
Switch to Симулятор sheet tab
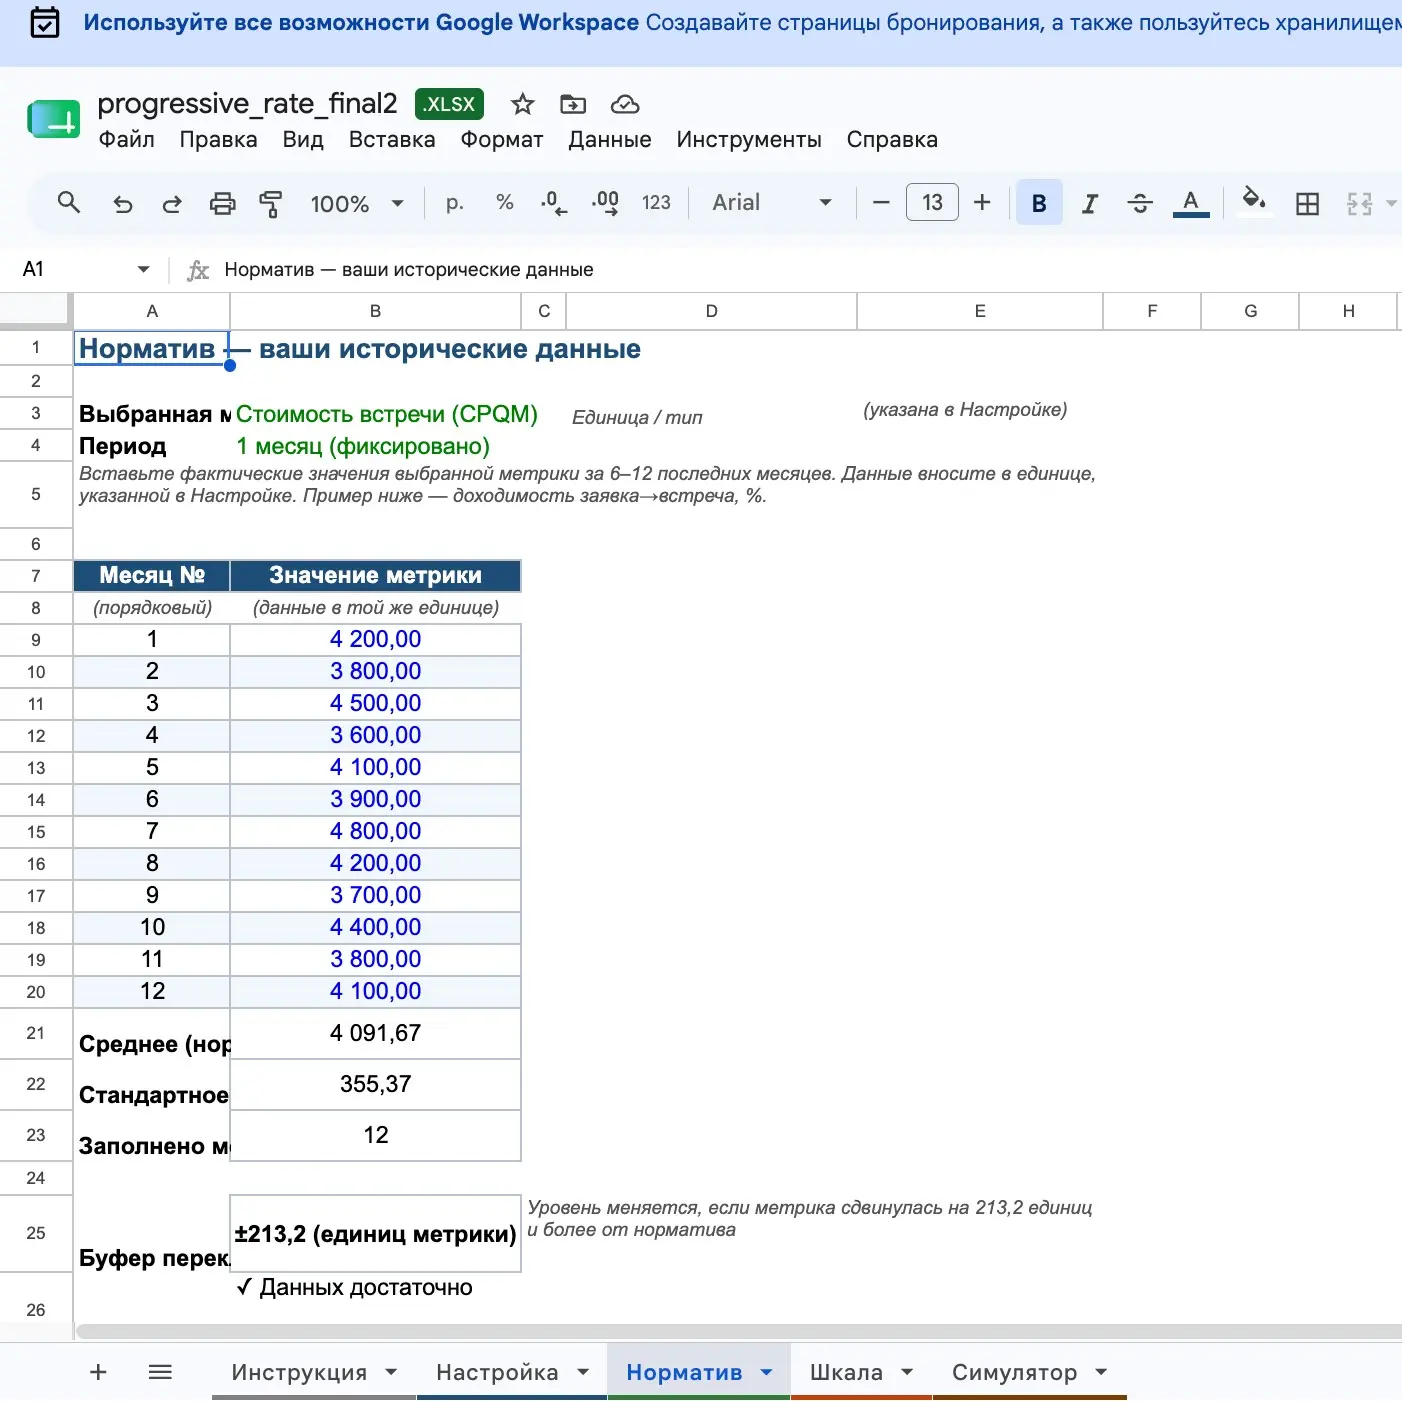point(1014,1372)
